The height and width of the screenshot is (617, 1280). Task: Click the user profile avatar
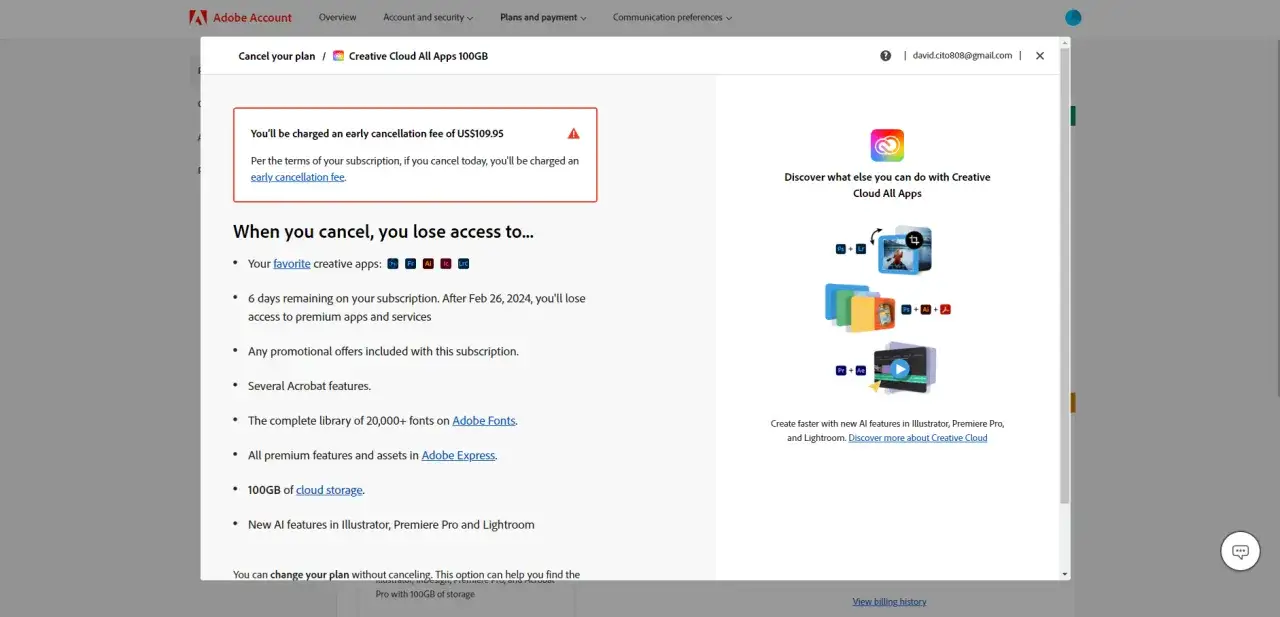tap(1073, 17)
